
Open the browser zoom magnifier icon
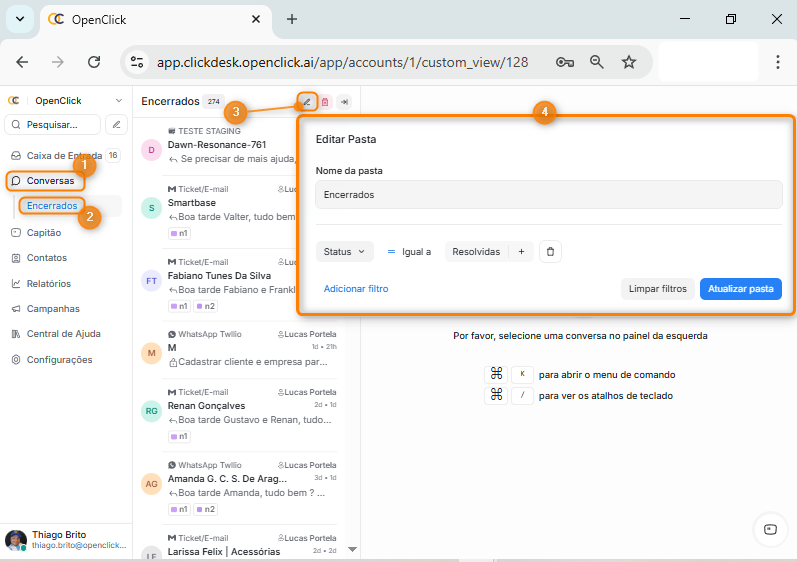tap(597, 62)
